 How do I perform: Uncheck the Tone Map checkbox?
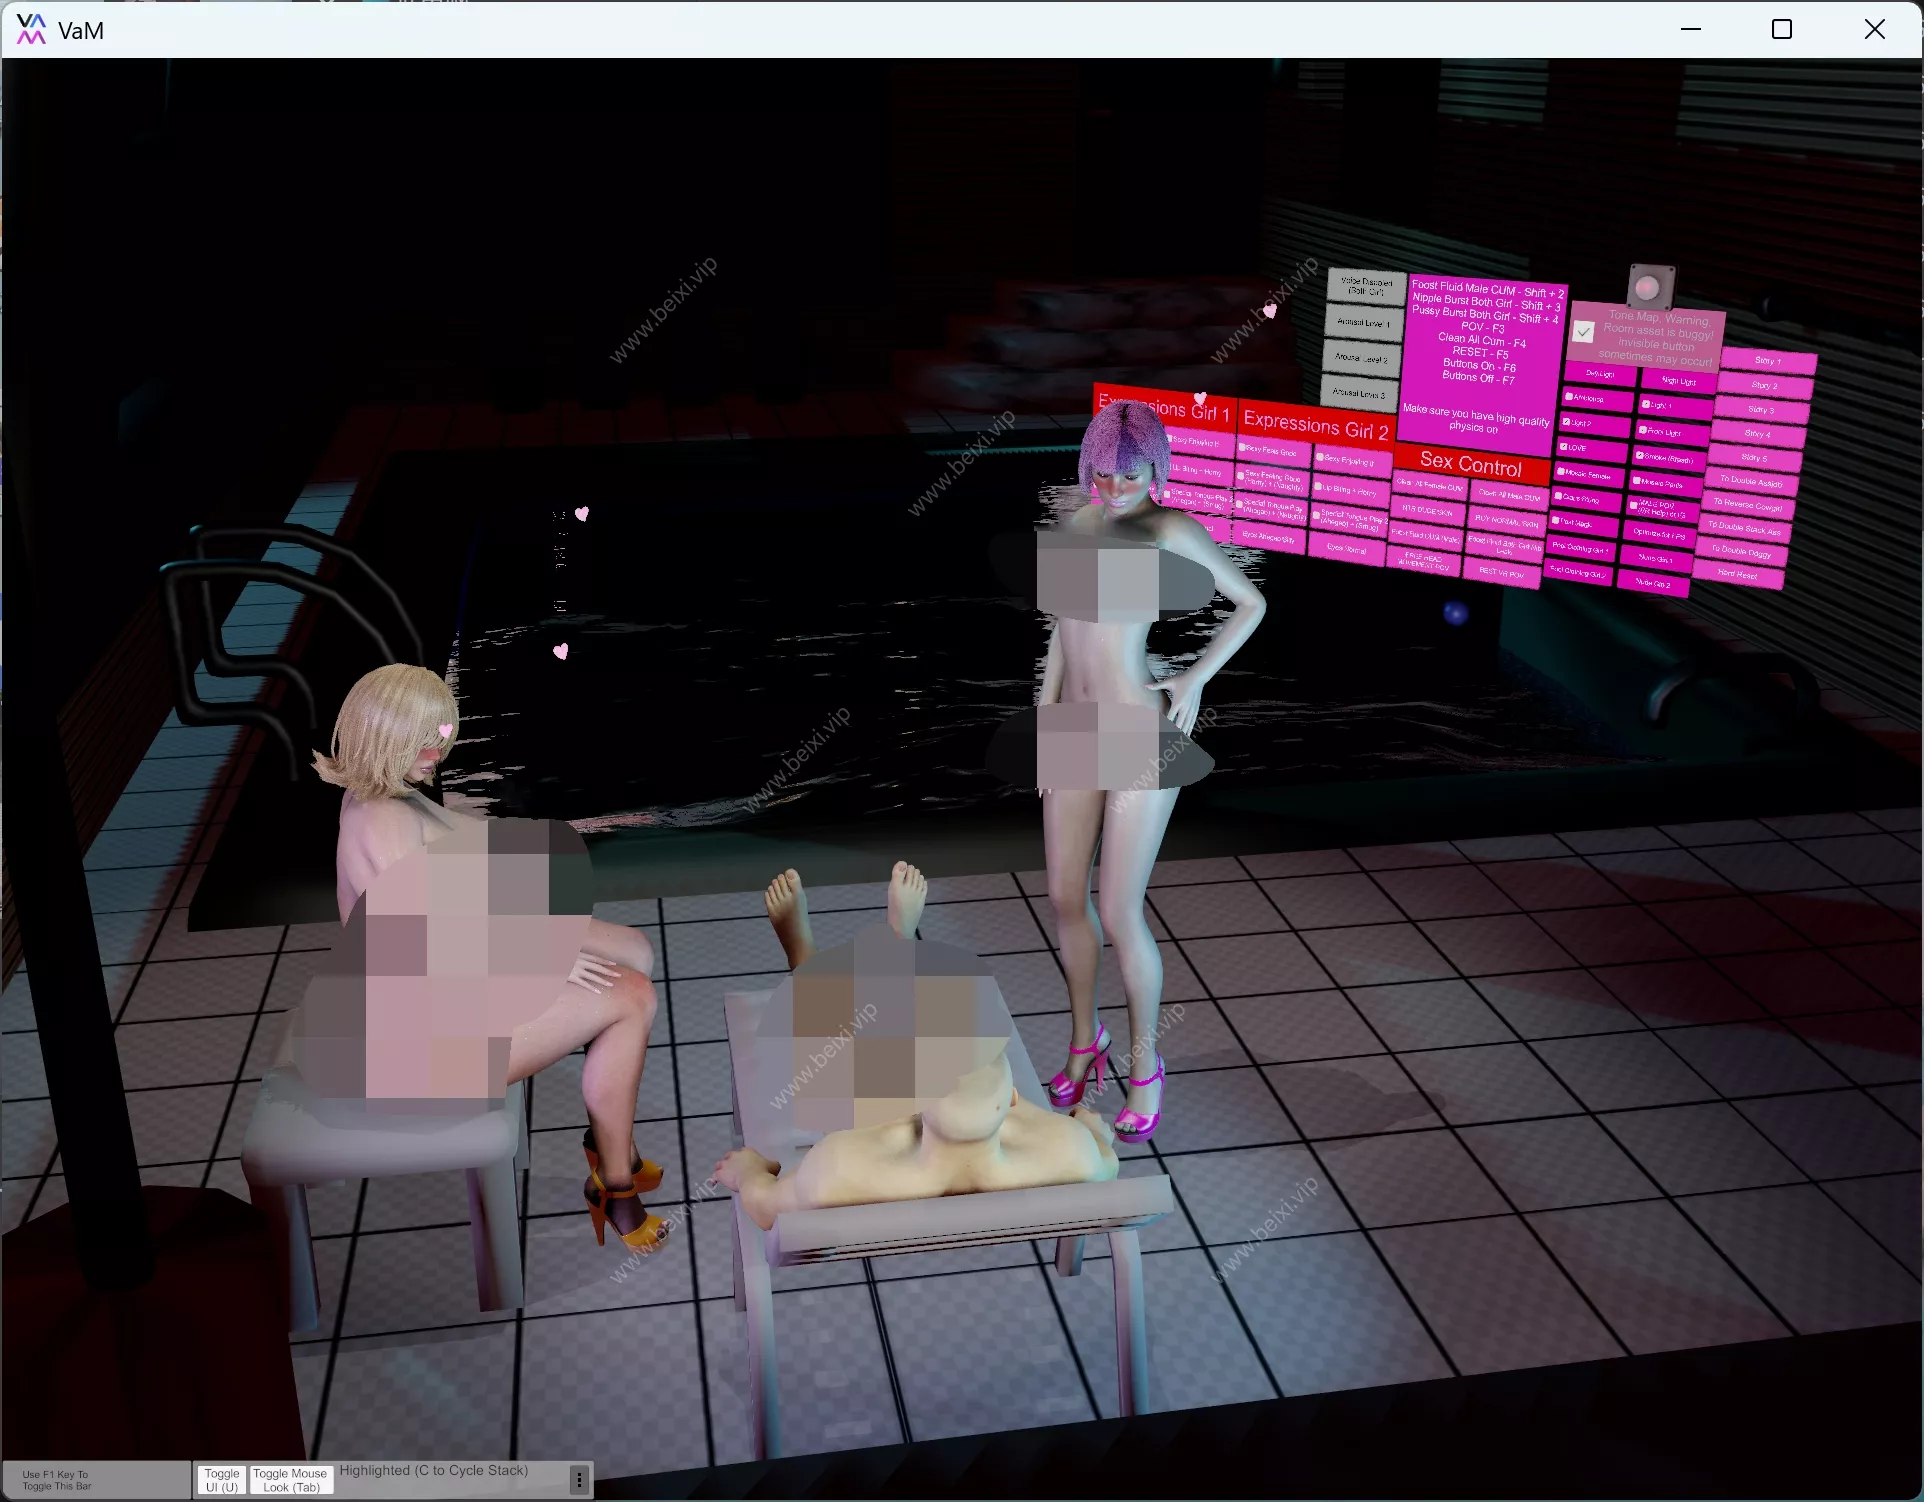click(1583, 331)
